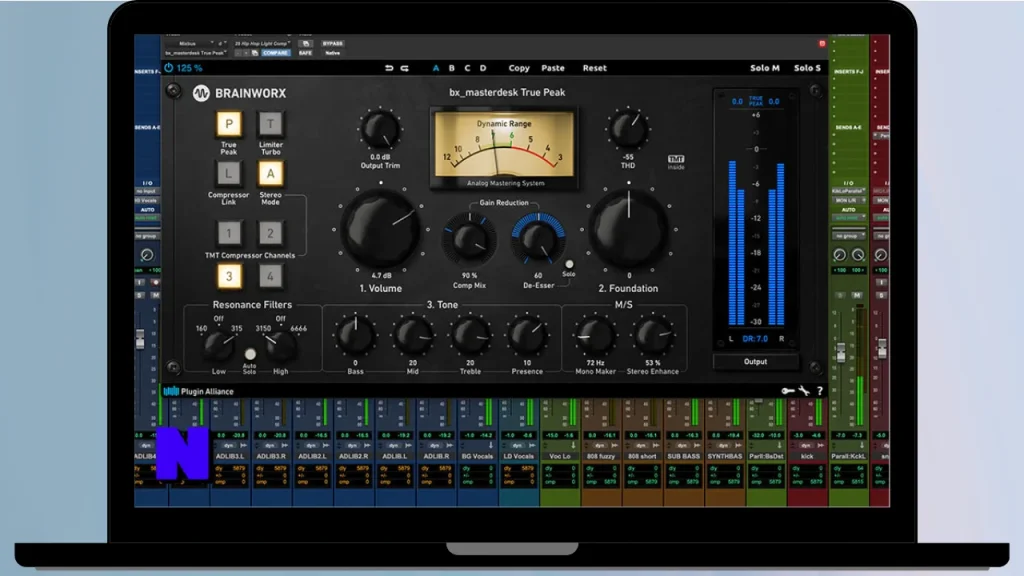The width and height of the screenshot is (1024, 576).
Task: Click the SAFE button
Action: (x=305, y=53)
